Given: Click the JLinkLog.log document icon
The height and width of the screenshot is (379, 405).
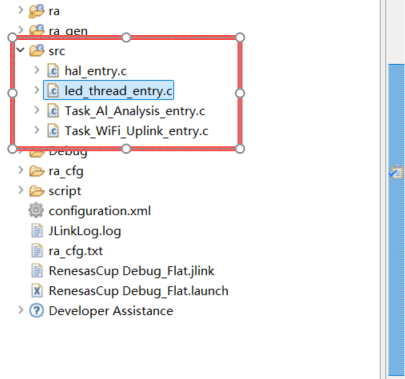Looking at the screenshot, I should coord(37,231).
